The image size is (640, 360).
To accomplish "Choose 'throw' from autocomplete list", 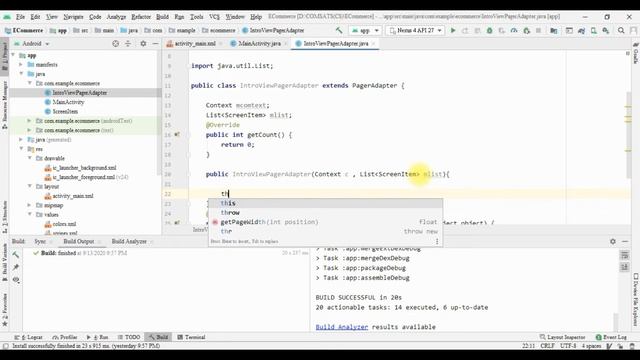I will 325,213.
